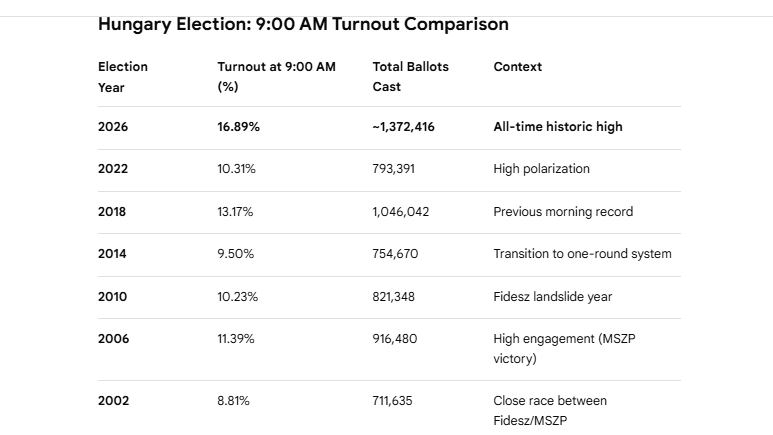
Task: Select the "Previous morning record" cell
Action: [563, 212]
